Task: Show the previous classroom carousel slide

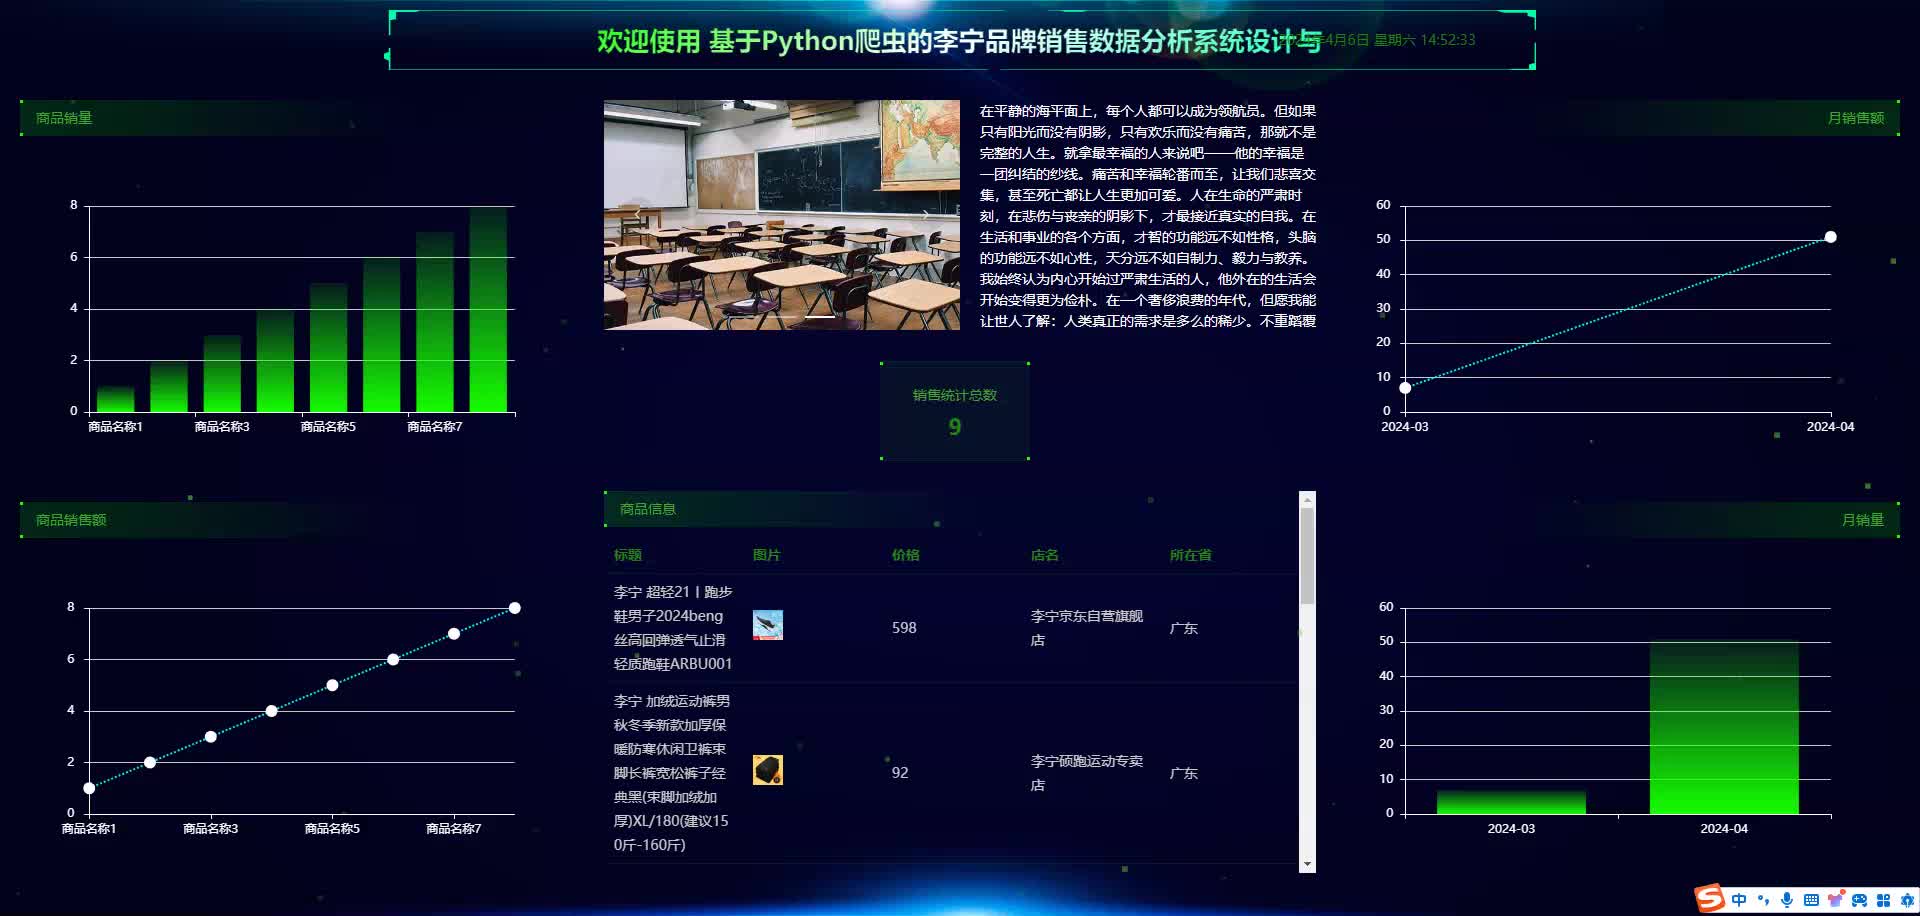Action: click(x=637, y=214)
